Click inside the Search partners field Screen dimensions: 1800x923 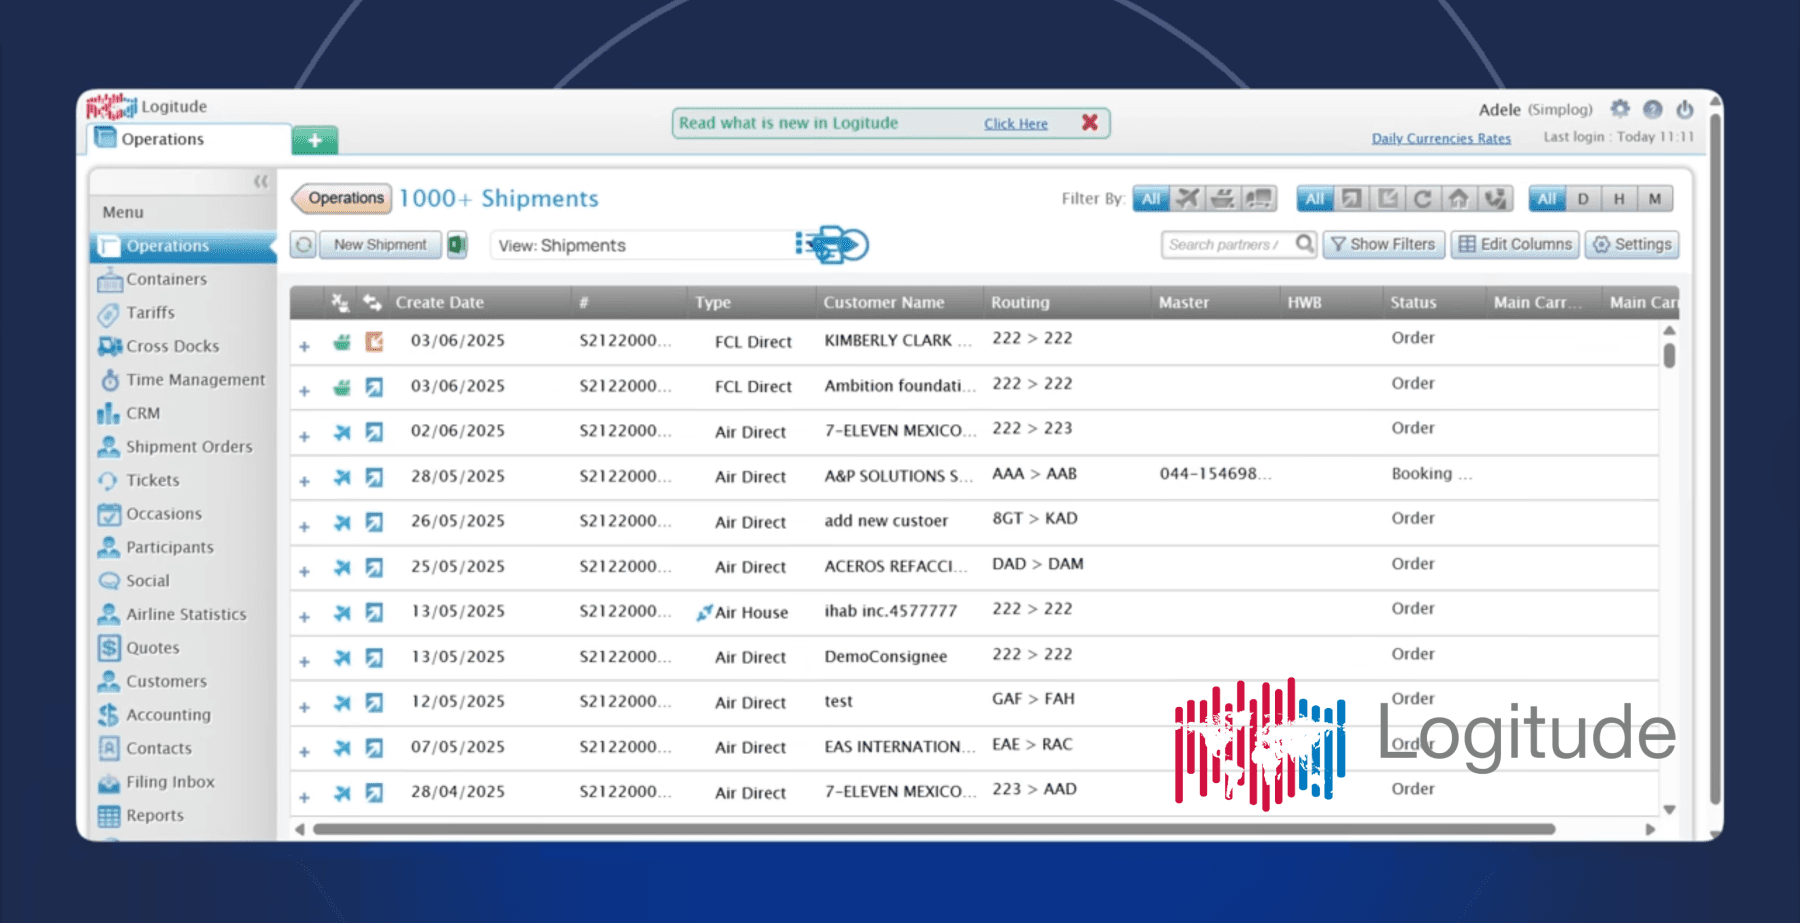1225,243
